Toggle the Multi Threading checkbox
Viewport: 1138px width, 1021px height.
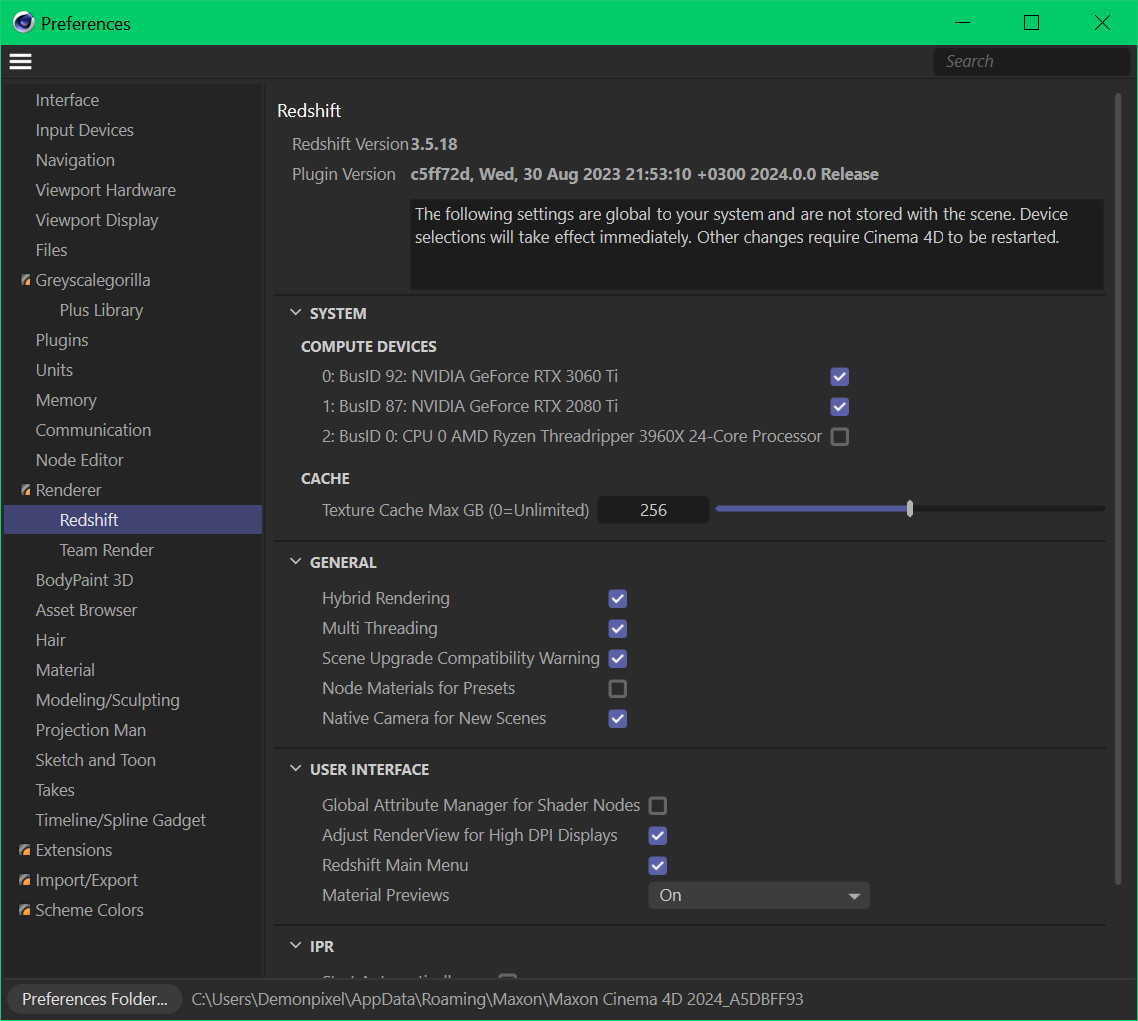(x=618, y=628)
